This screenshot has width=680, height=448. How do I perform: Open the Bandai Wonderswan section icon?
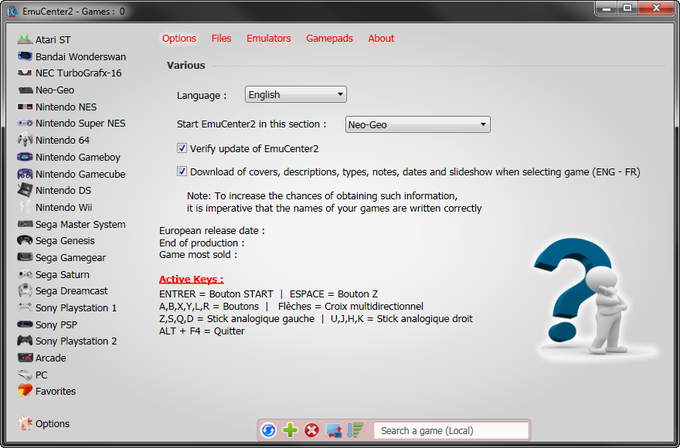(x=25, y=56)
